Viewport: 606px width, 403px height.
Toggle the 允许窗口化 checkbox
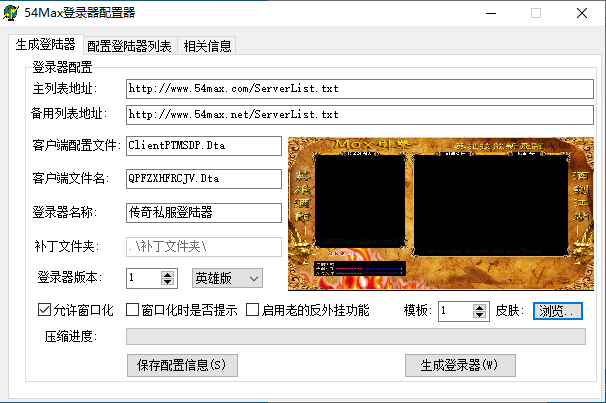pyautogui.click(x=43, y=310)
